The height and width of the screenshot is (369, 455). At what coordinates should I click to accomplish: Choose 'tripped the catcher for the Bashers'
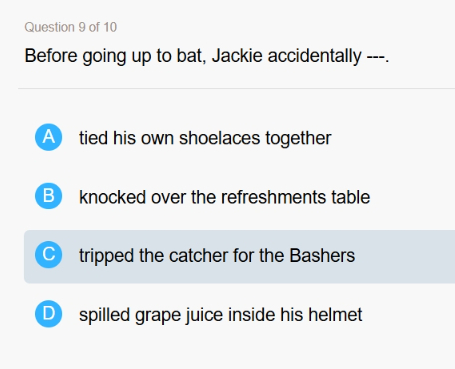217,256
